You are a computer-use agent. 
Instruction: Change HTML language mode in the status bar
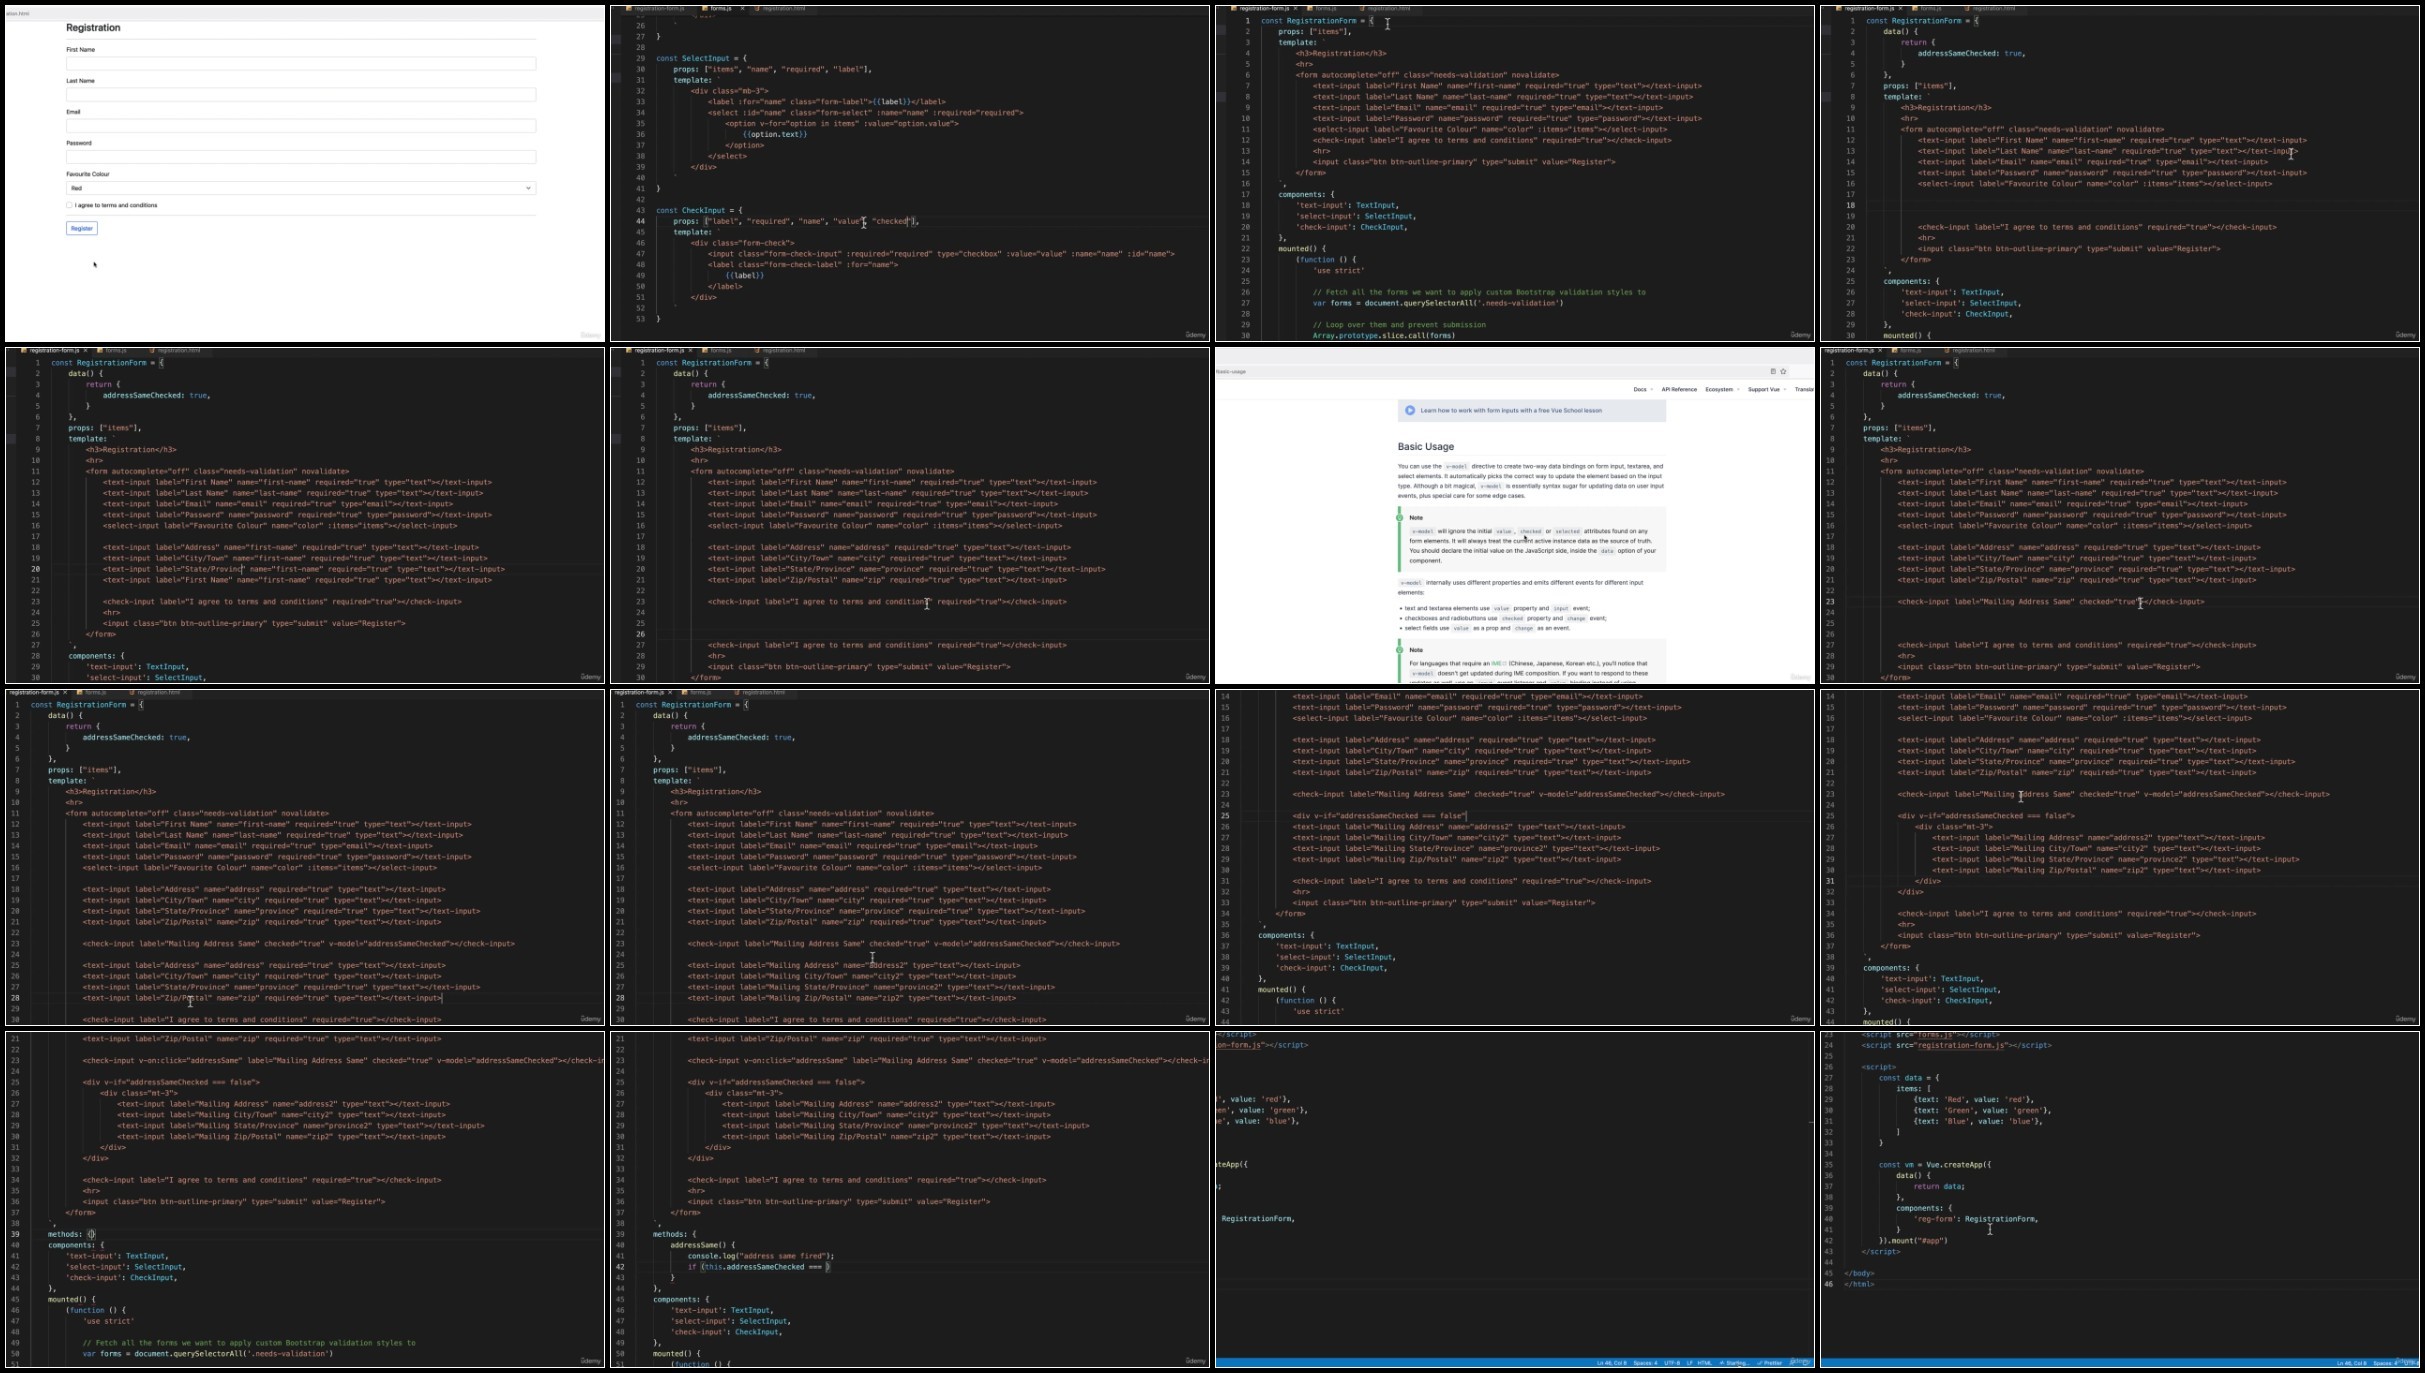[x=1705, y=1363]
